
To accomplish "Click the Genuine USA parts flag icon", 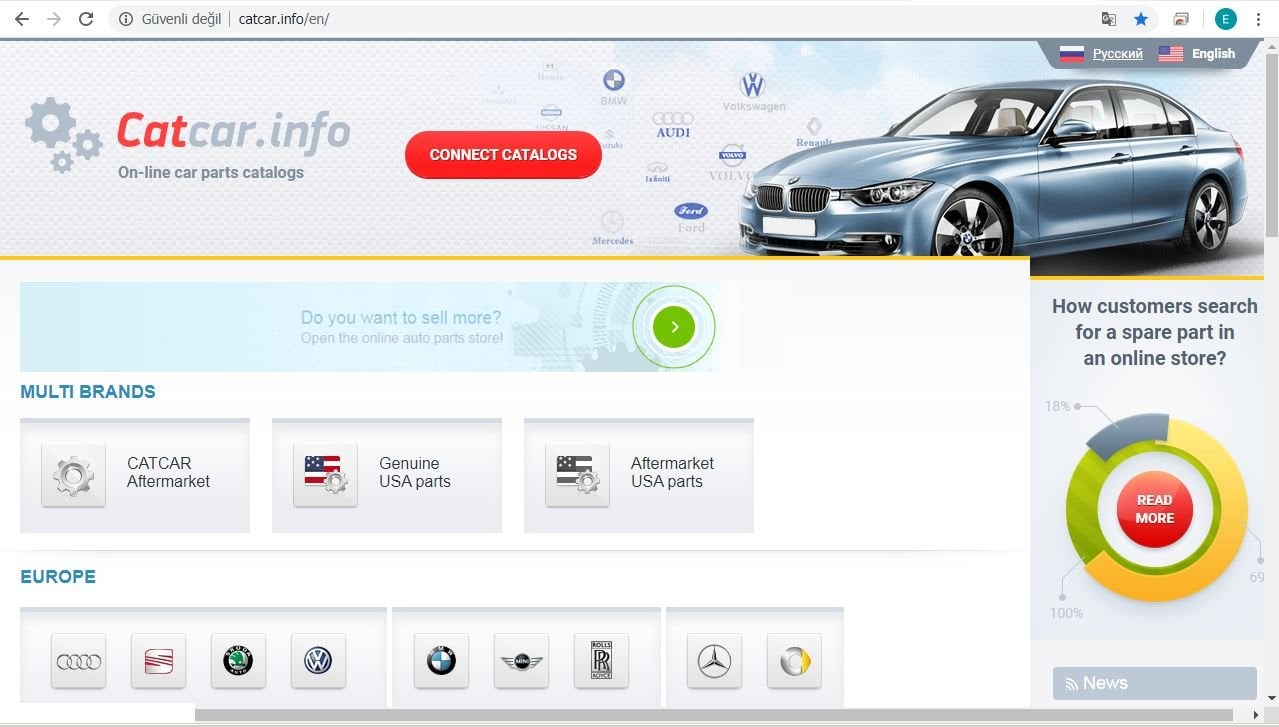I will [325, 475].
